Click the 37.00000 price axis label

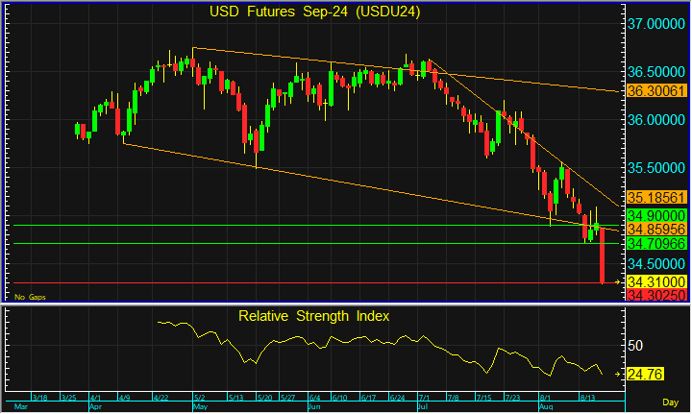655,23
